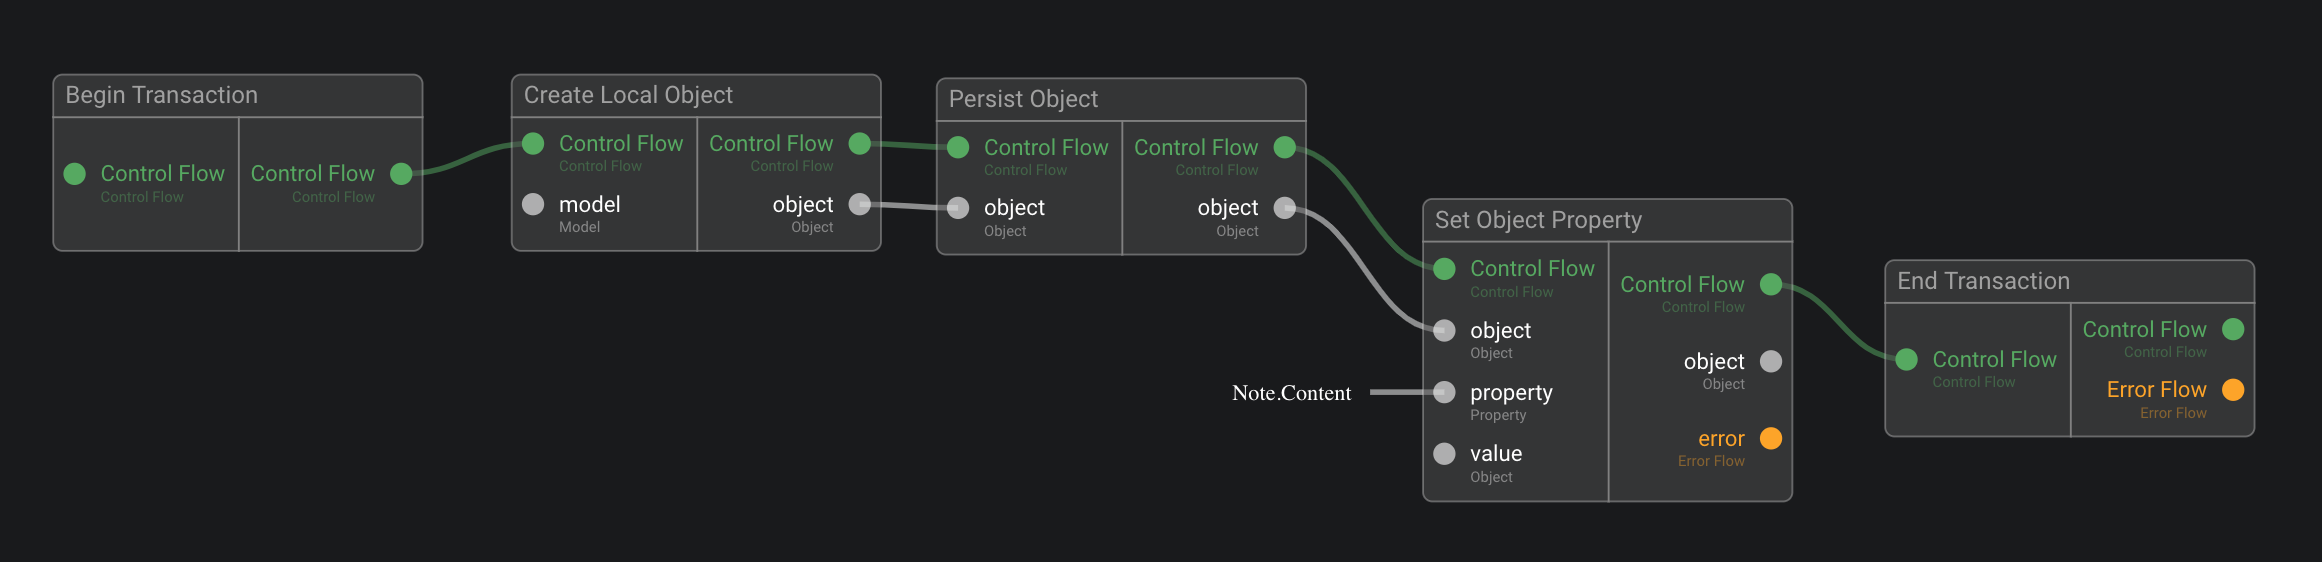Screen dimensions: 2322x562
Task: Click End Transaction's orange Error Flow port
Action: tap(2232, 390)
